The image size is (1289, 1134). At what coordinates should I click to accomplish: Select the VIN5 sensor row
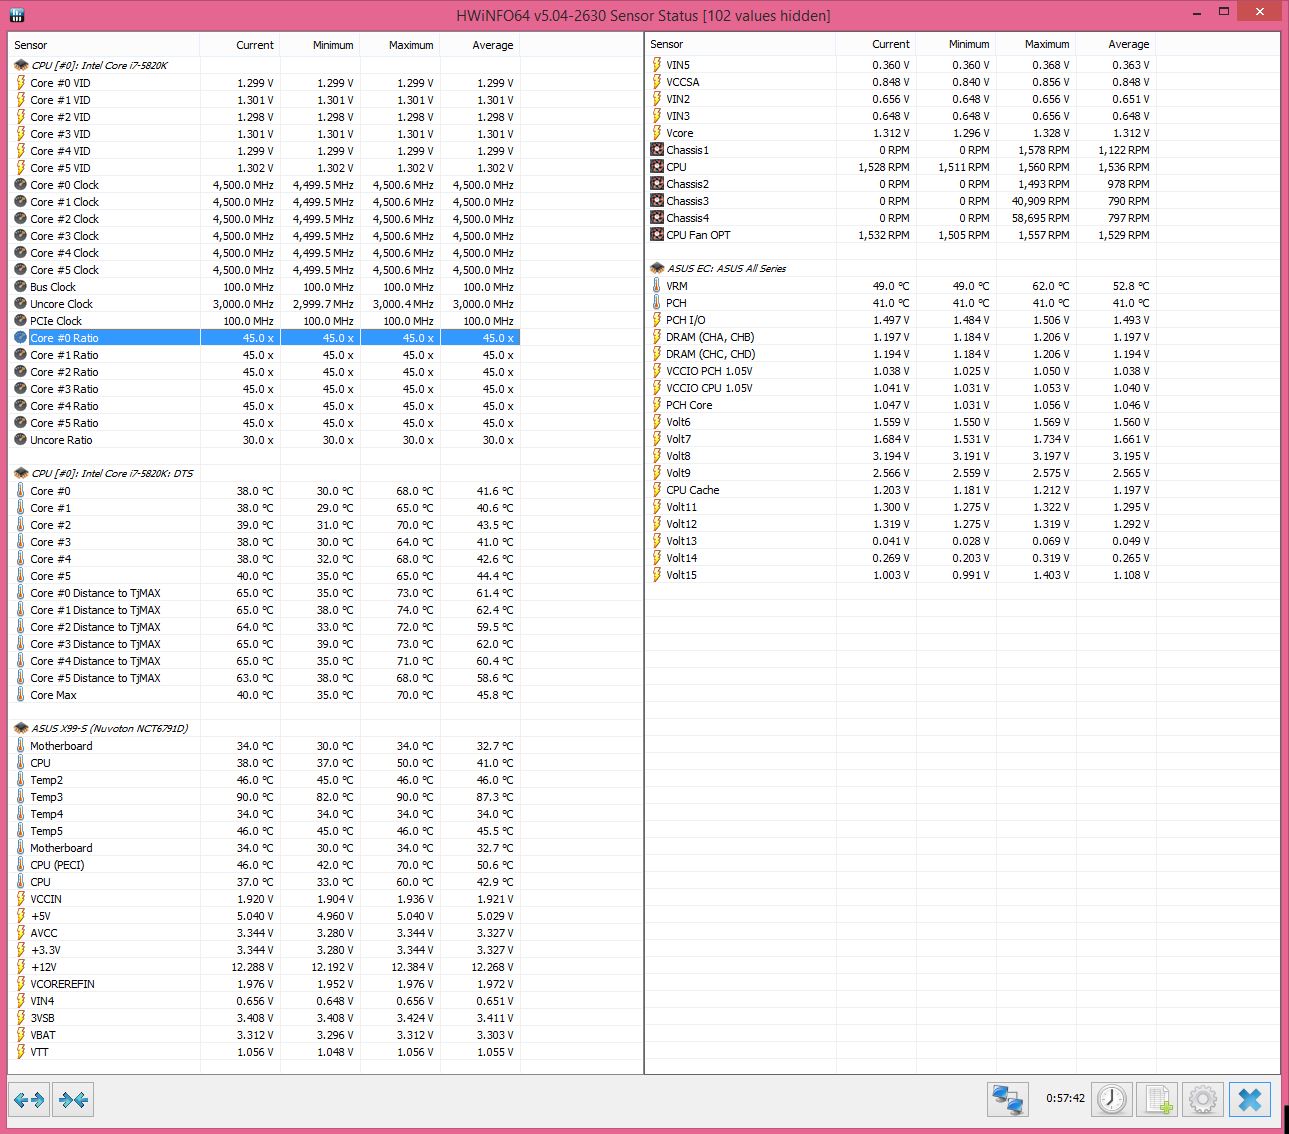902,65
